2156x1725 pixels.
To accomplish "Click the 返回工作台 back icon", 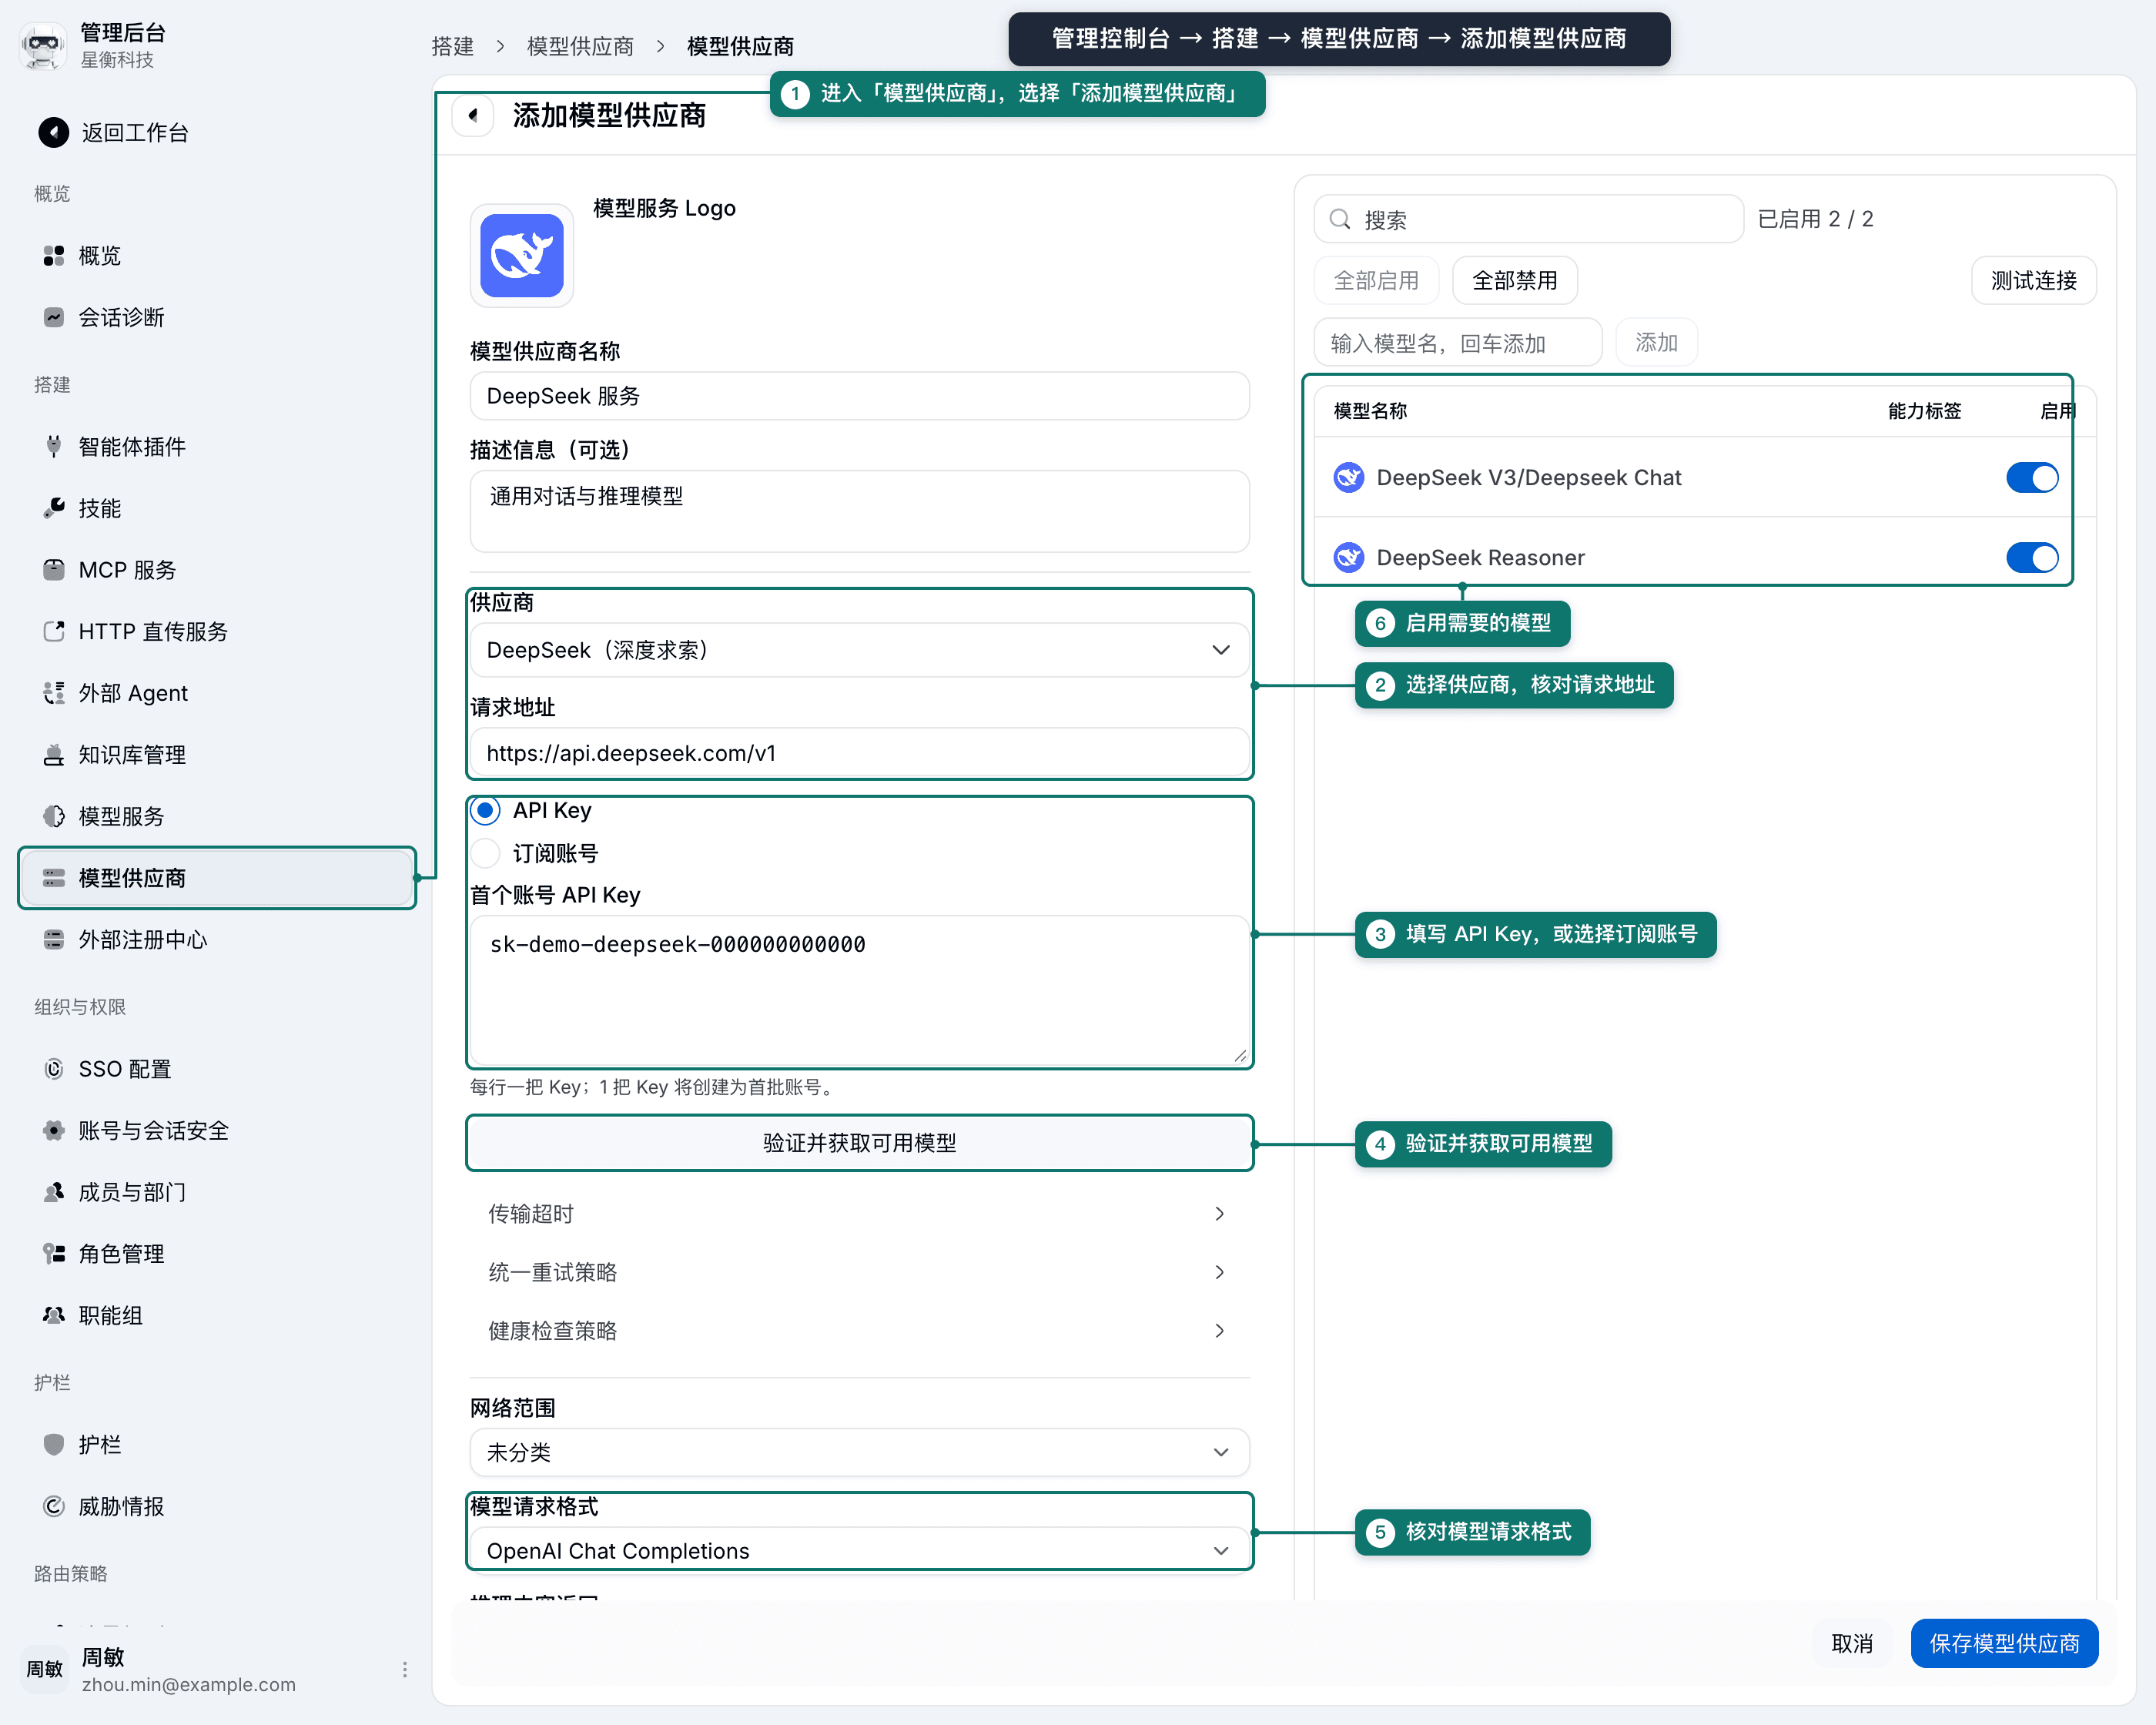I will coord(53,132).
